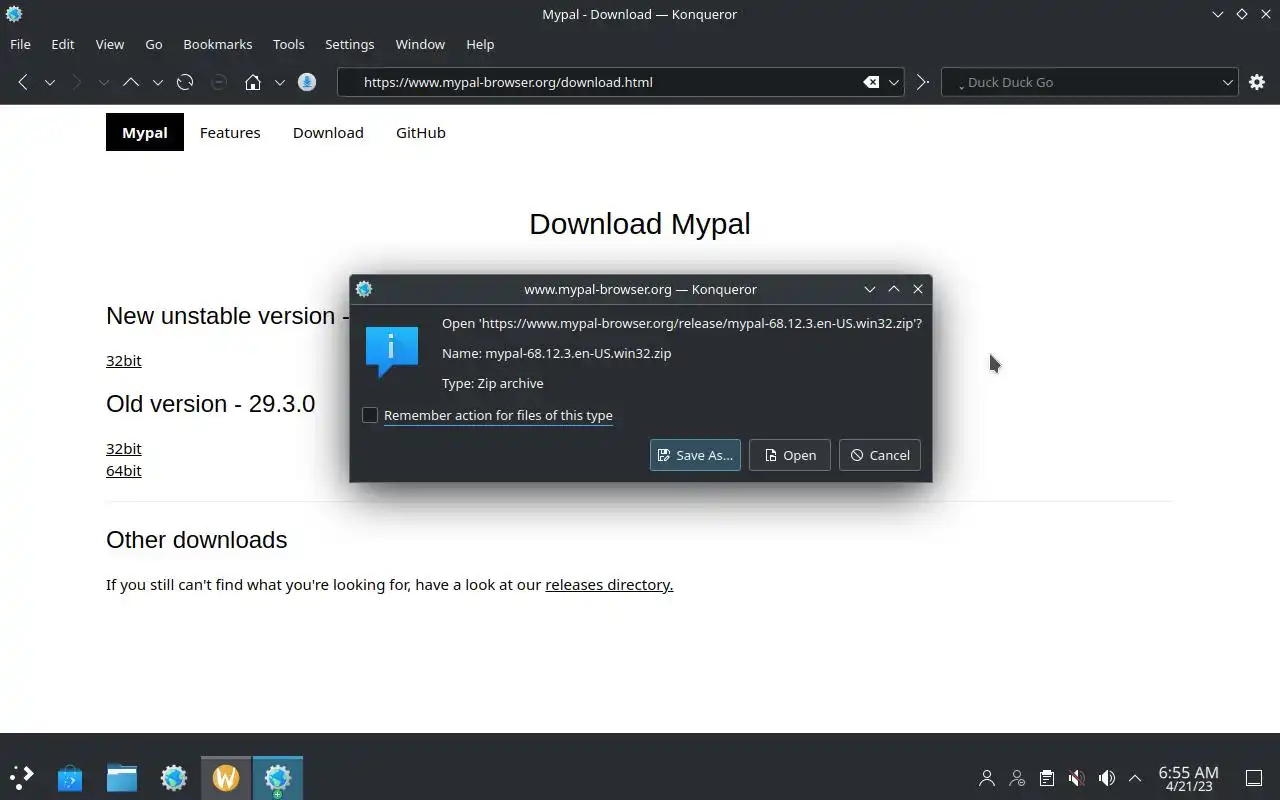Cancel the download dialog
The image size is (1280, 800).
pos(880,455)
